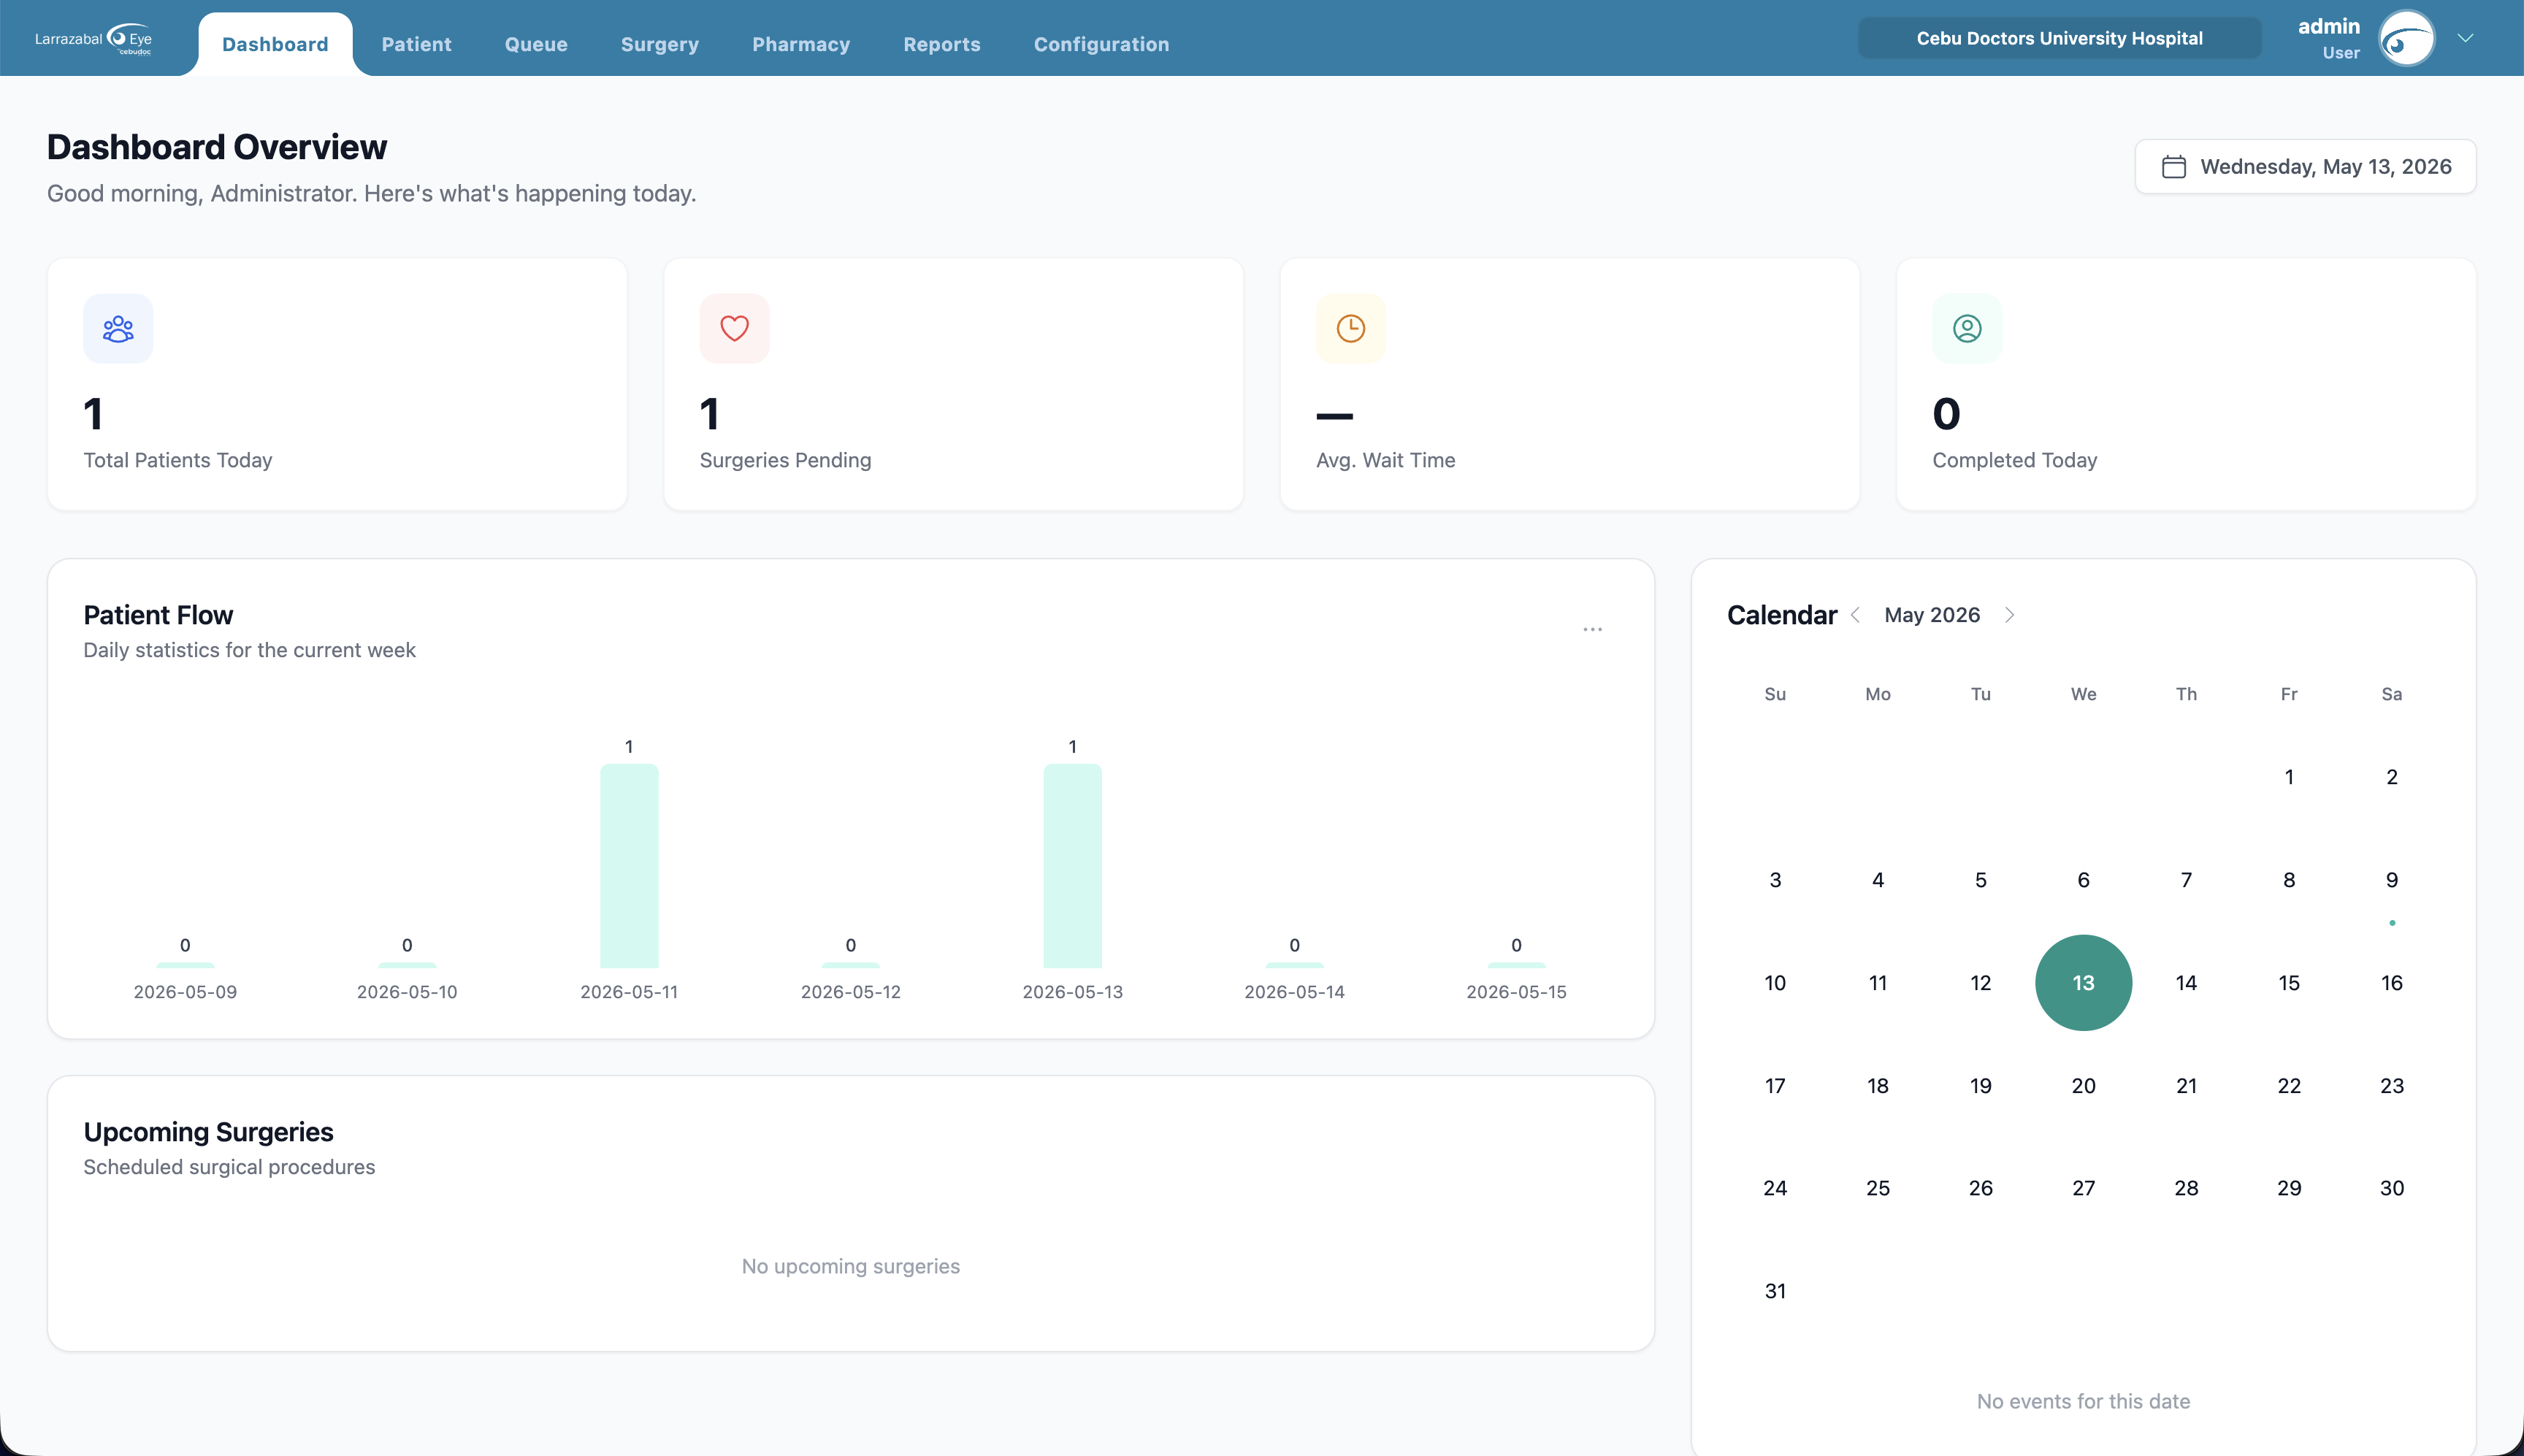Screen dimensions: 2524x1456
Task: Click the Avg. Wait Time clock icon
Action: (1350, 328)
